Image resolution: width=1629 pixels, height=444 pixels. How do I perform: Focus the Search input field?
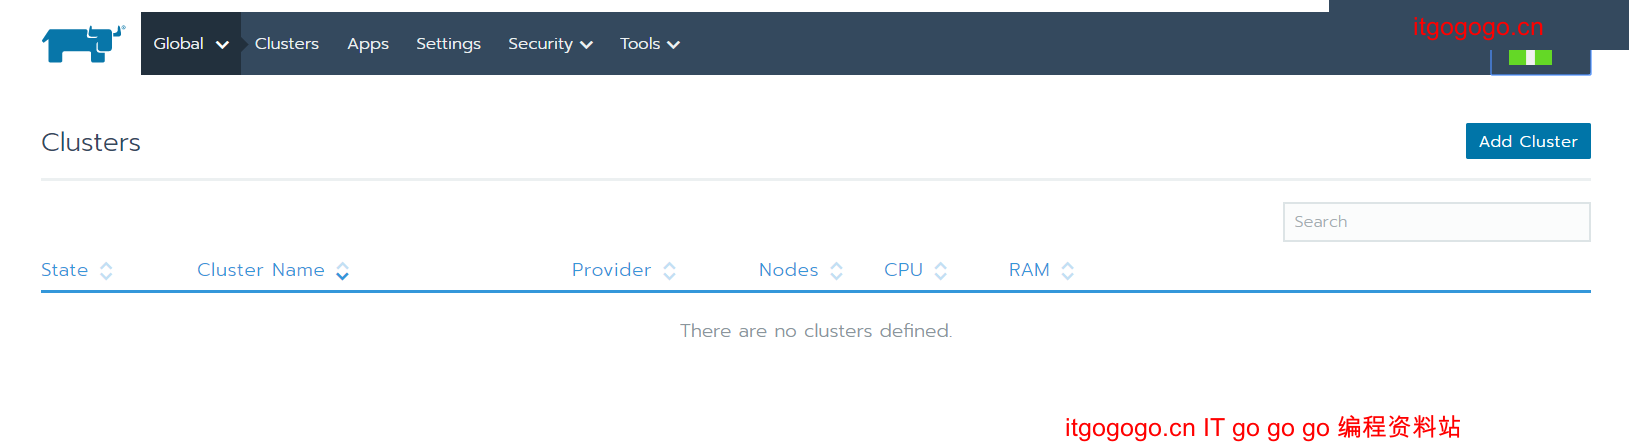1436,222
